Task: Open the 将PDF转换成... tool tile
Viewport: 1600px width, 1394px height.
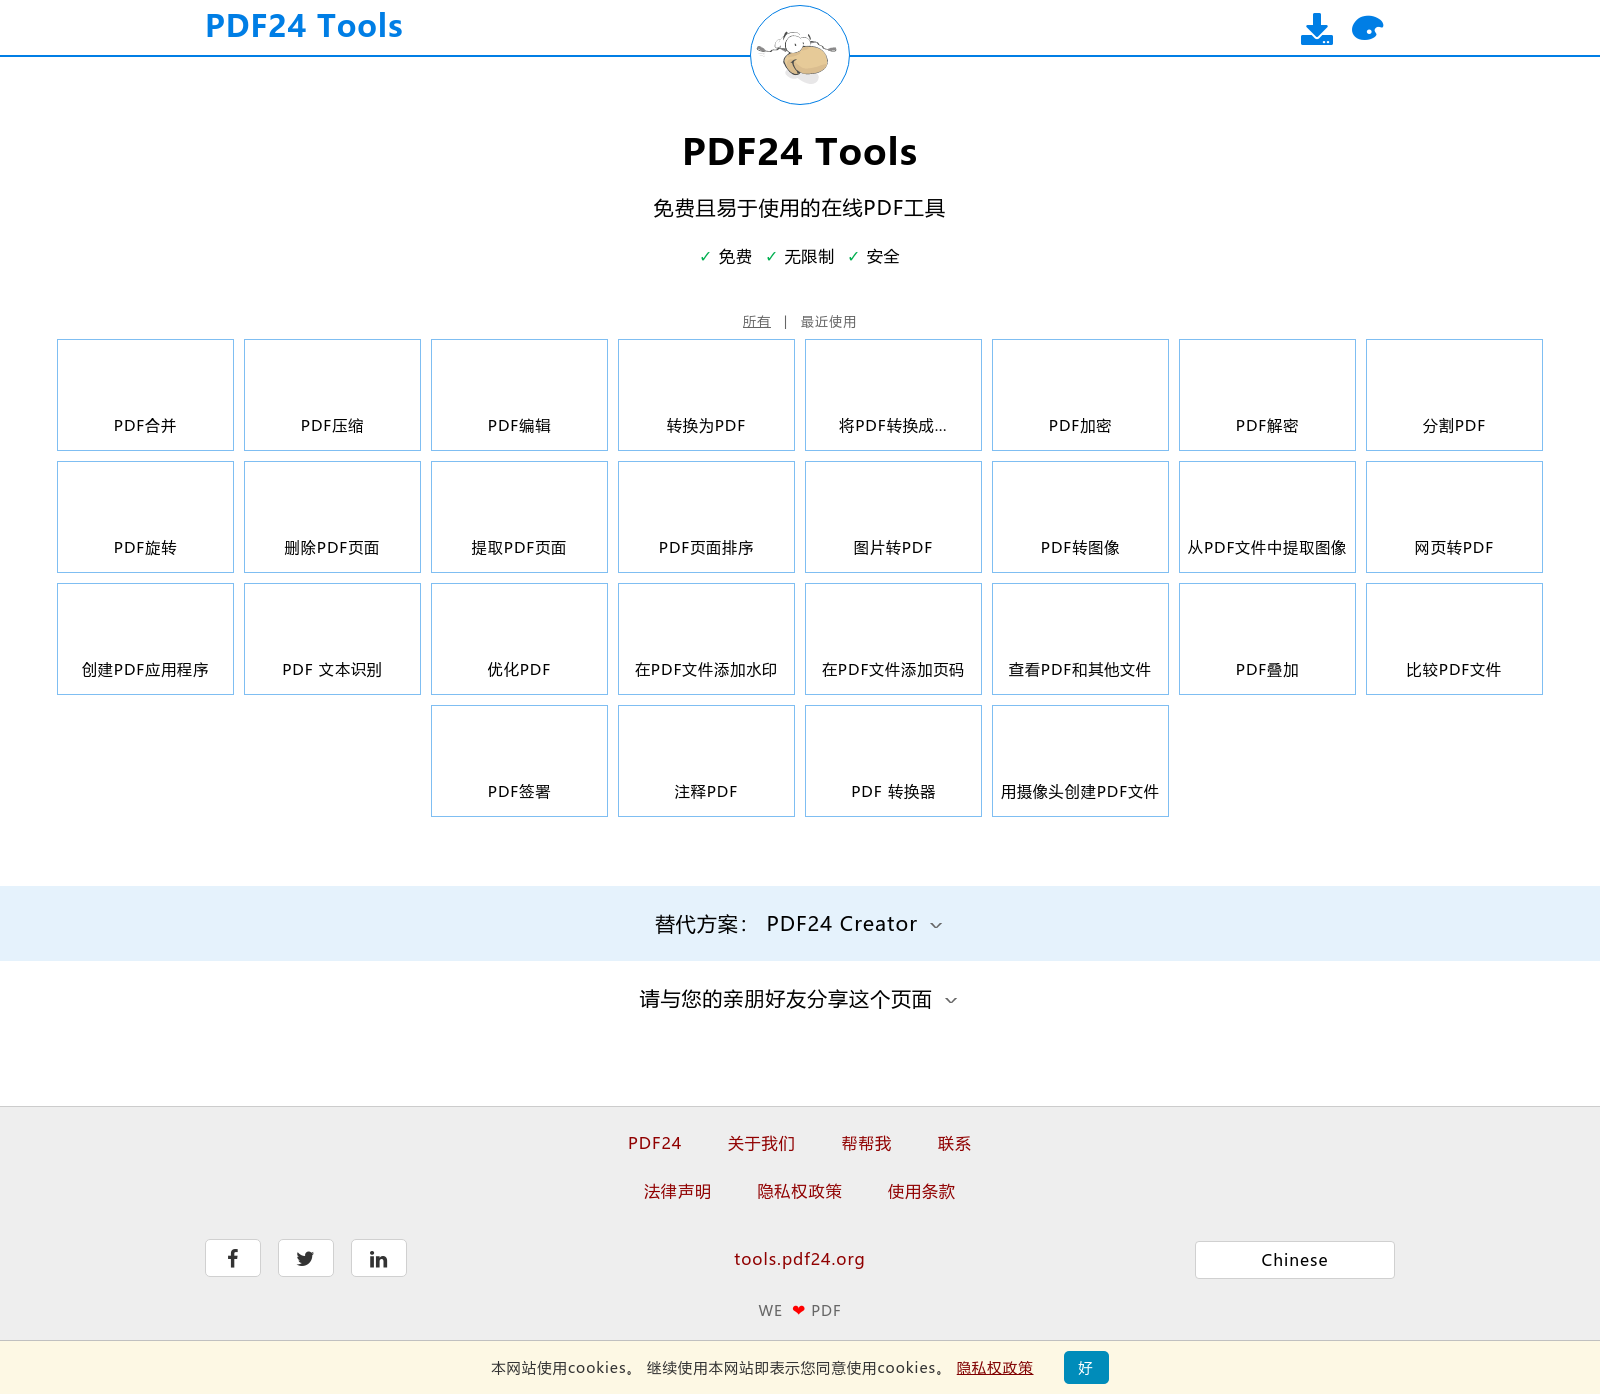Action: (893, 395)
